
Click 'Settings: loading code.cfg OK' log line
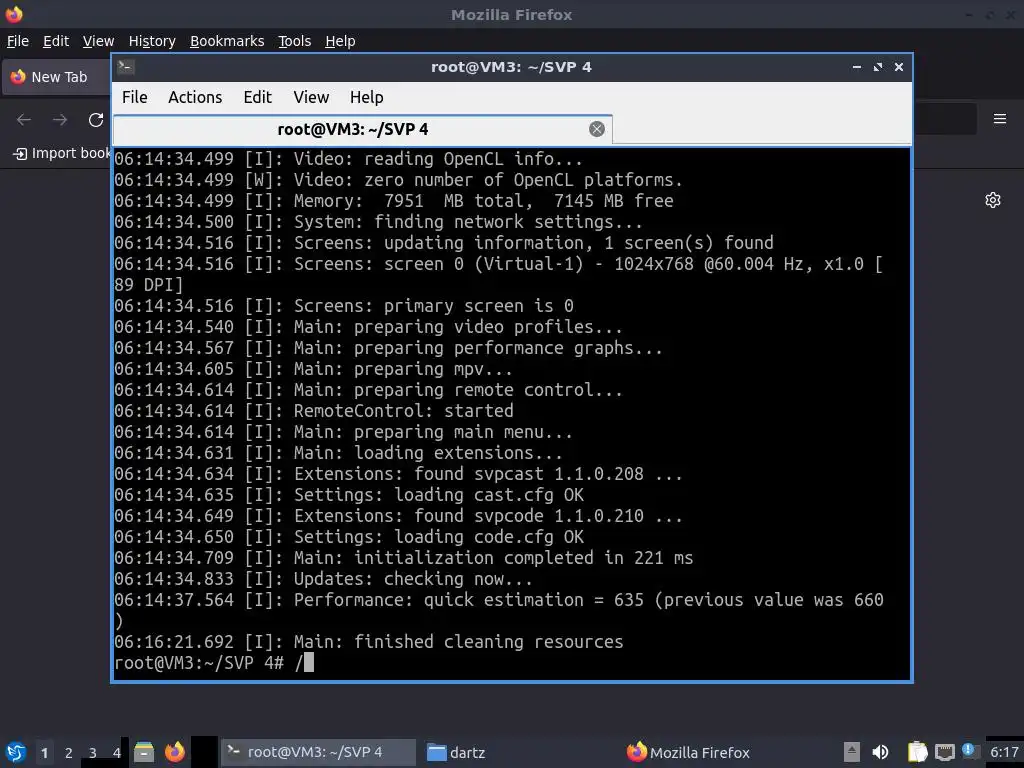349,537
